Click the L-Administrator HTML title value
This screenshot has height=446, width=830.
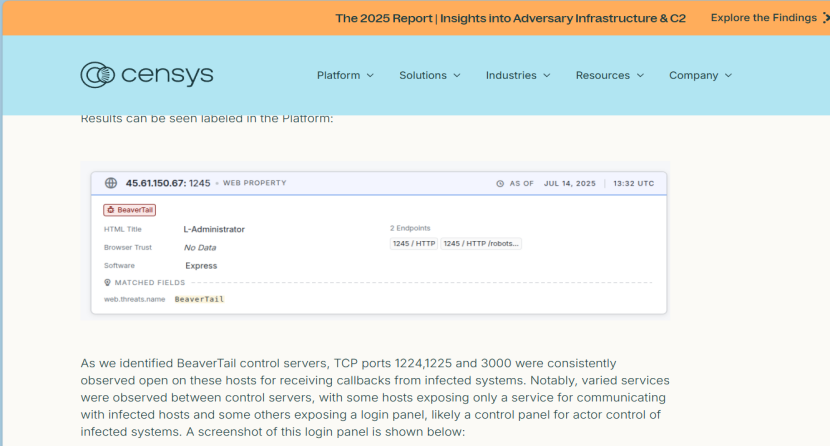pyautogui.click(x=213, y=229)
